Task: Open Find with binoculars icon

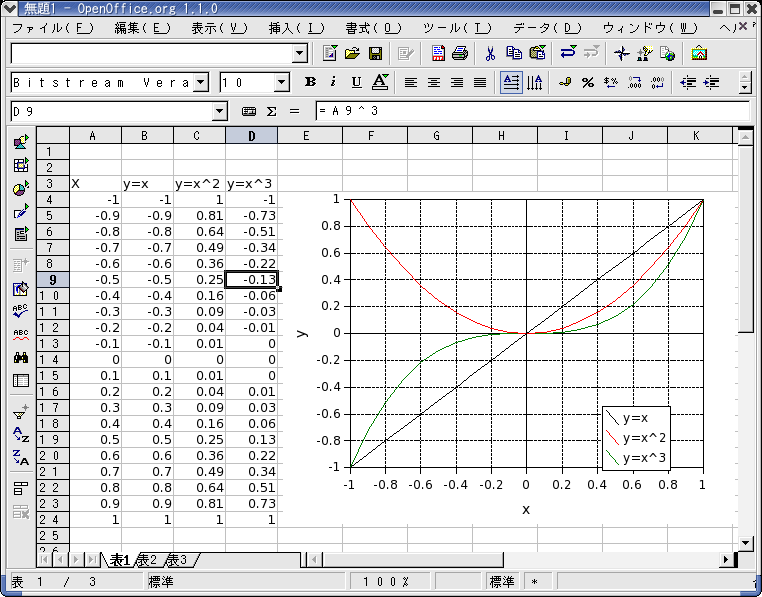Action: [x=20, y=357]
